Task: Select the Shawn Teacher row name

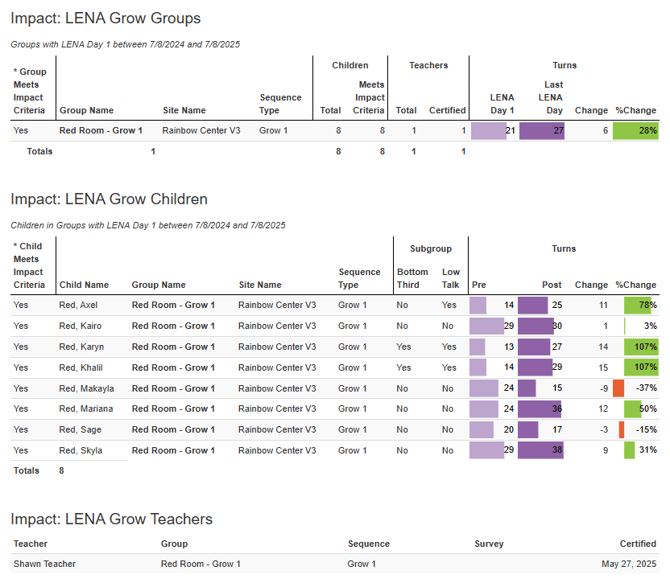Action: tap(44, 564)
